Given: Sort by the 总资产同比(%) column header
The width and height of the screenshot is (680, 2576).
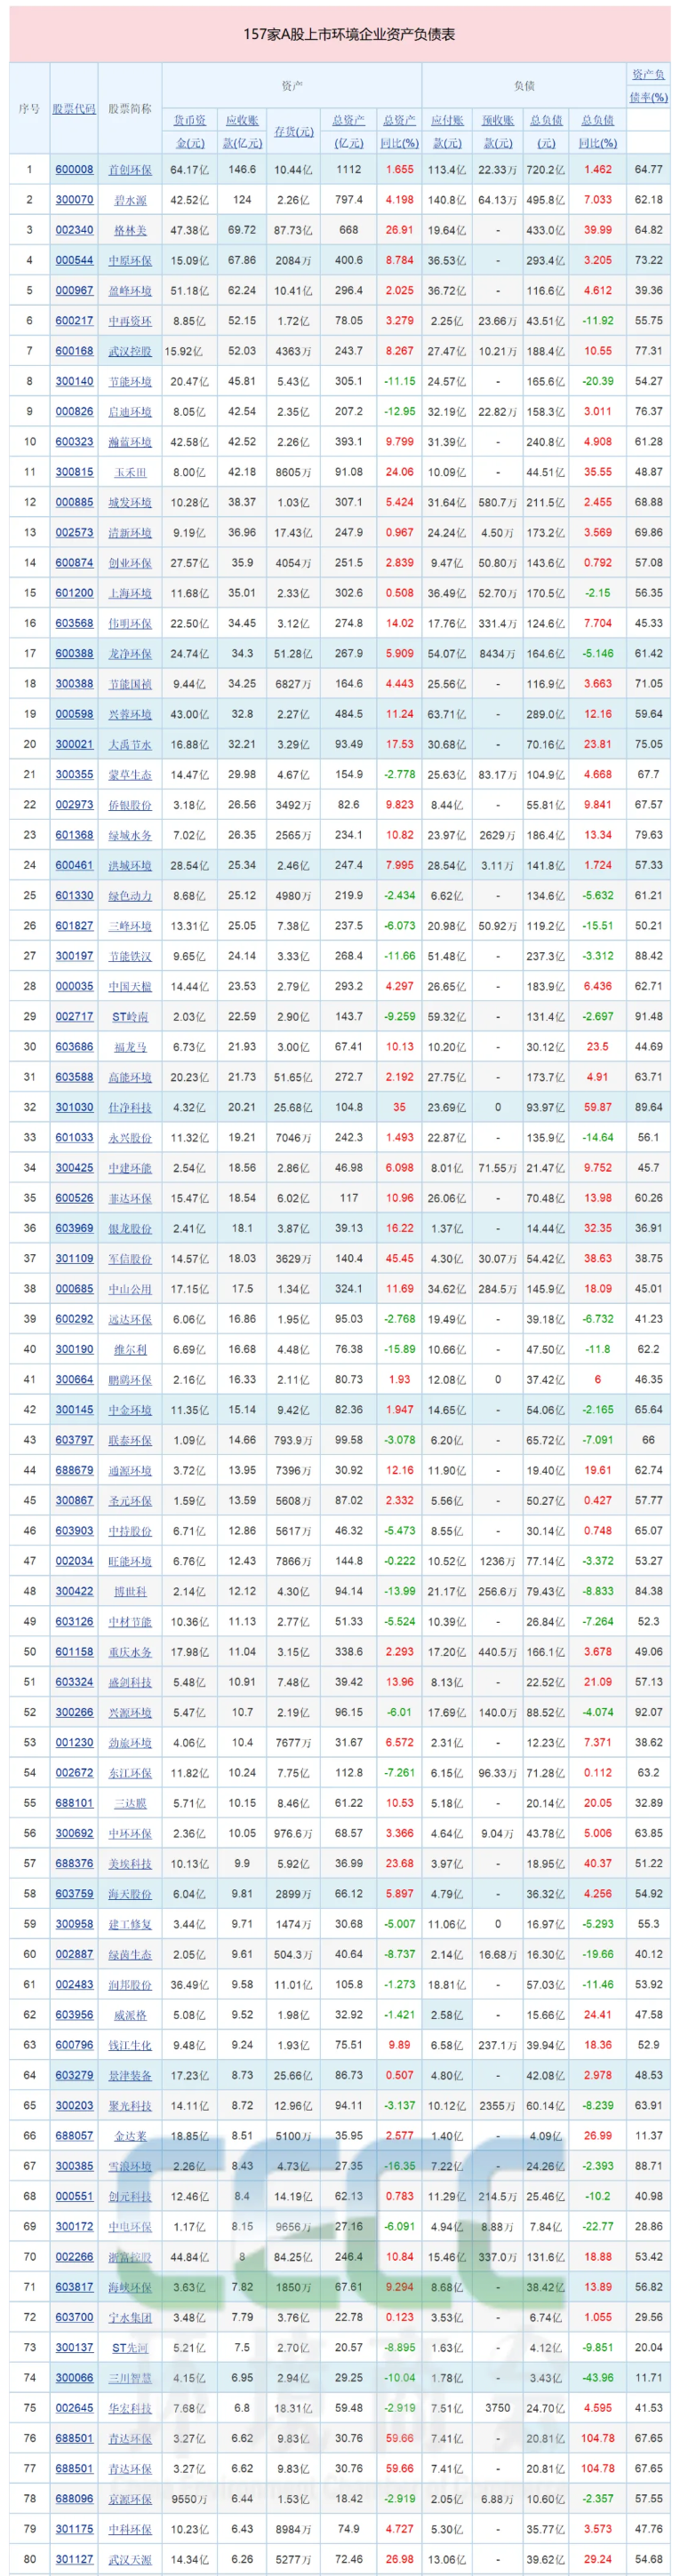Looking at the screenshot, I should [399, 131].
